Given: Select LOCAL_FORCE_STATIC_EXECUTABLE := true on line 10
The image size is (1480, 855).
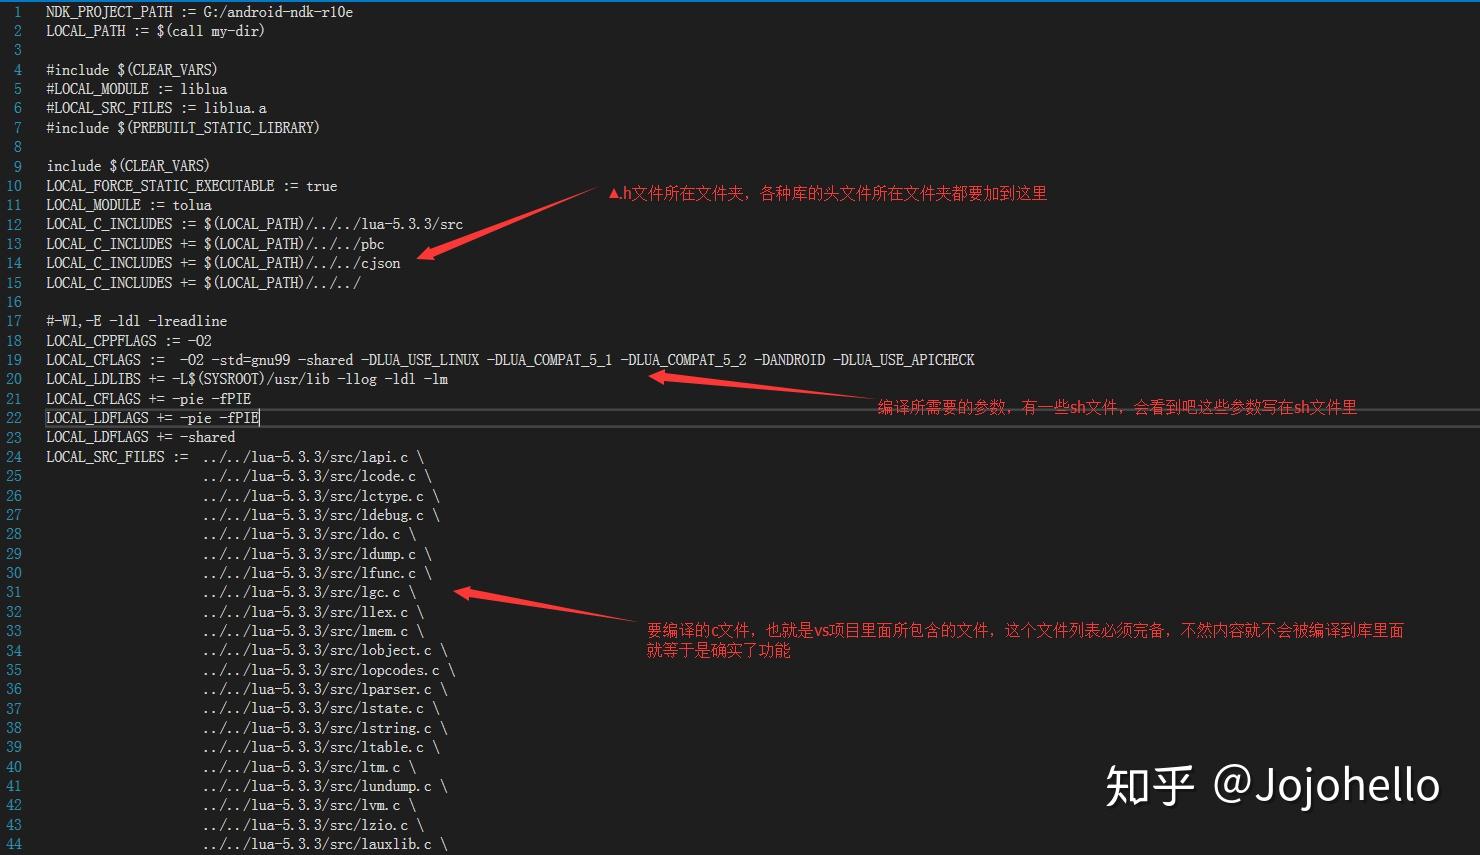Looking at the screenshot, I should coord(191,185).
